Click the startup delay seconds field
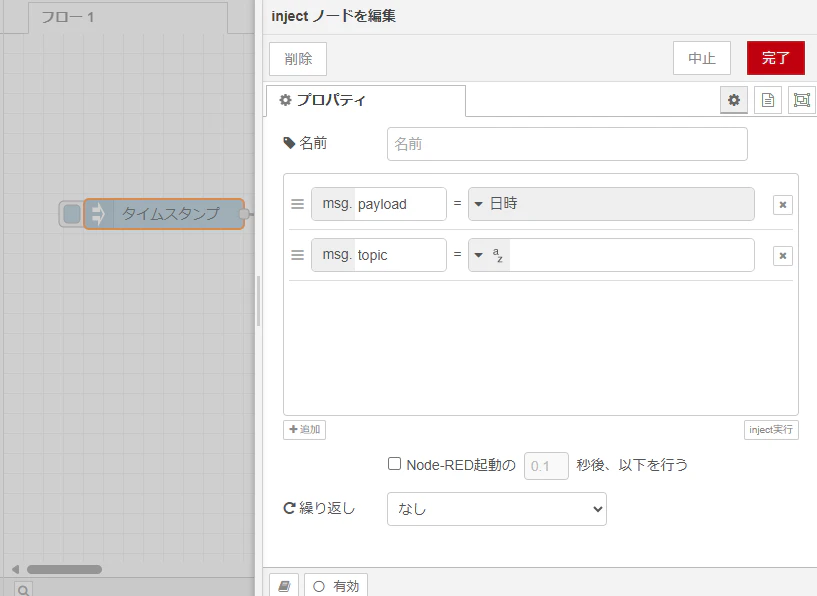Image resolution: width=817 pixels, height=596 pixels. pyautogui.click(x=546, y=466)
